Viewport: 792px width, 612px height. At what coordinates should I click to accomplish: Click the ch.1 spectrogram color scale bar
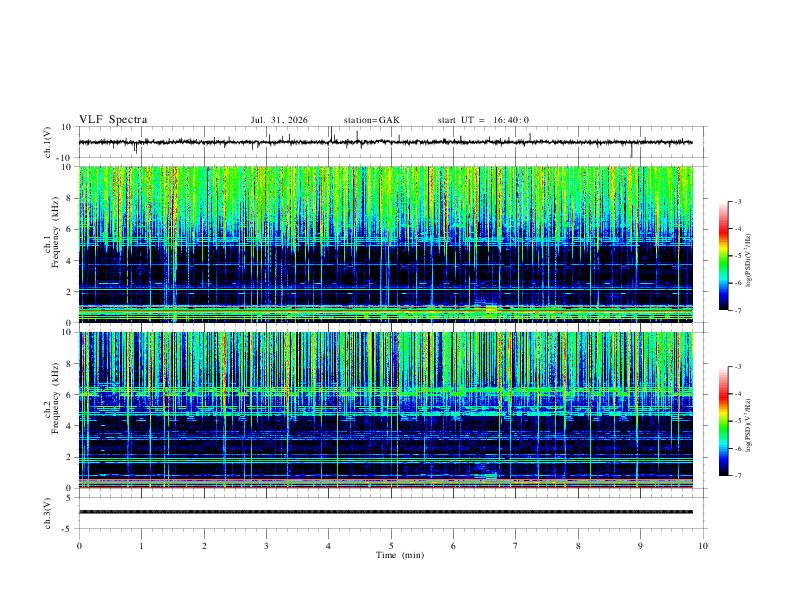point(724,256)
